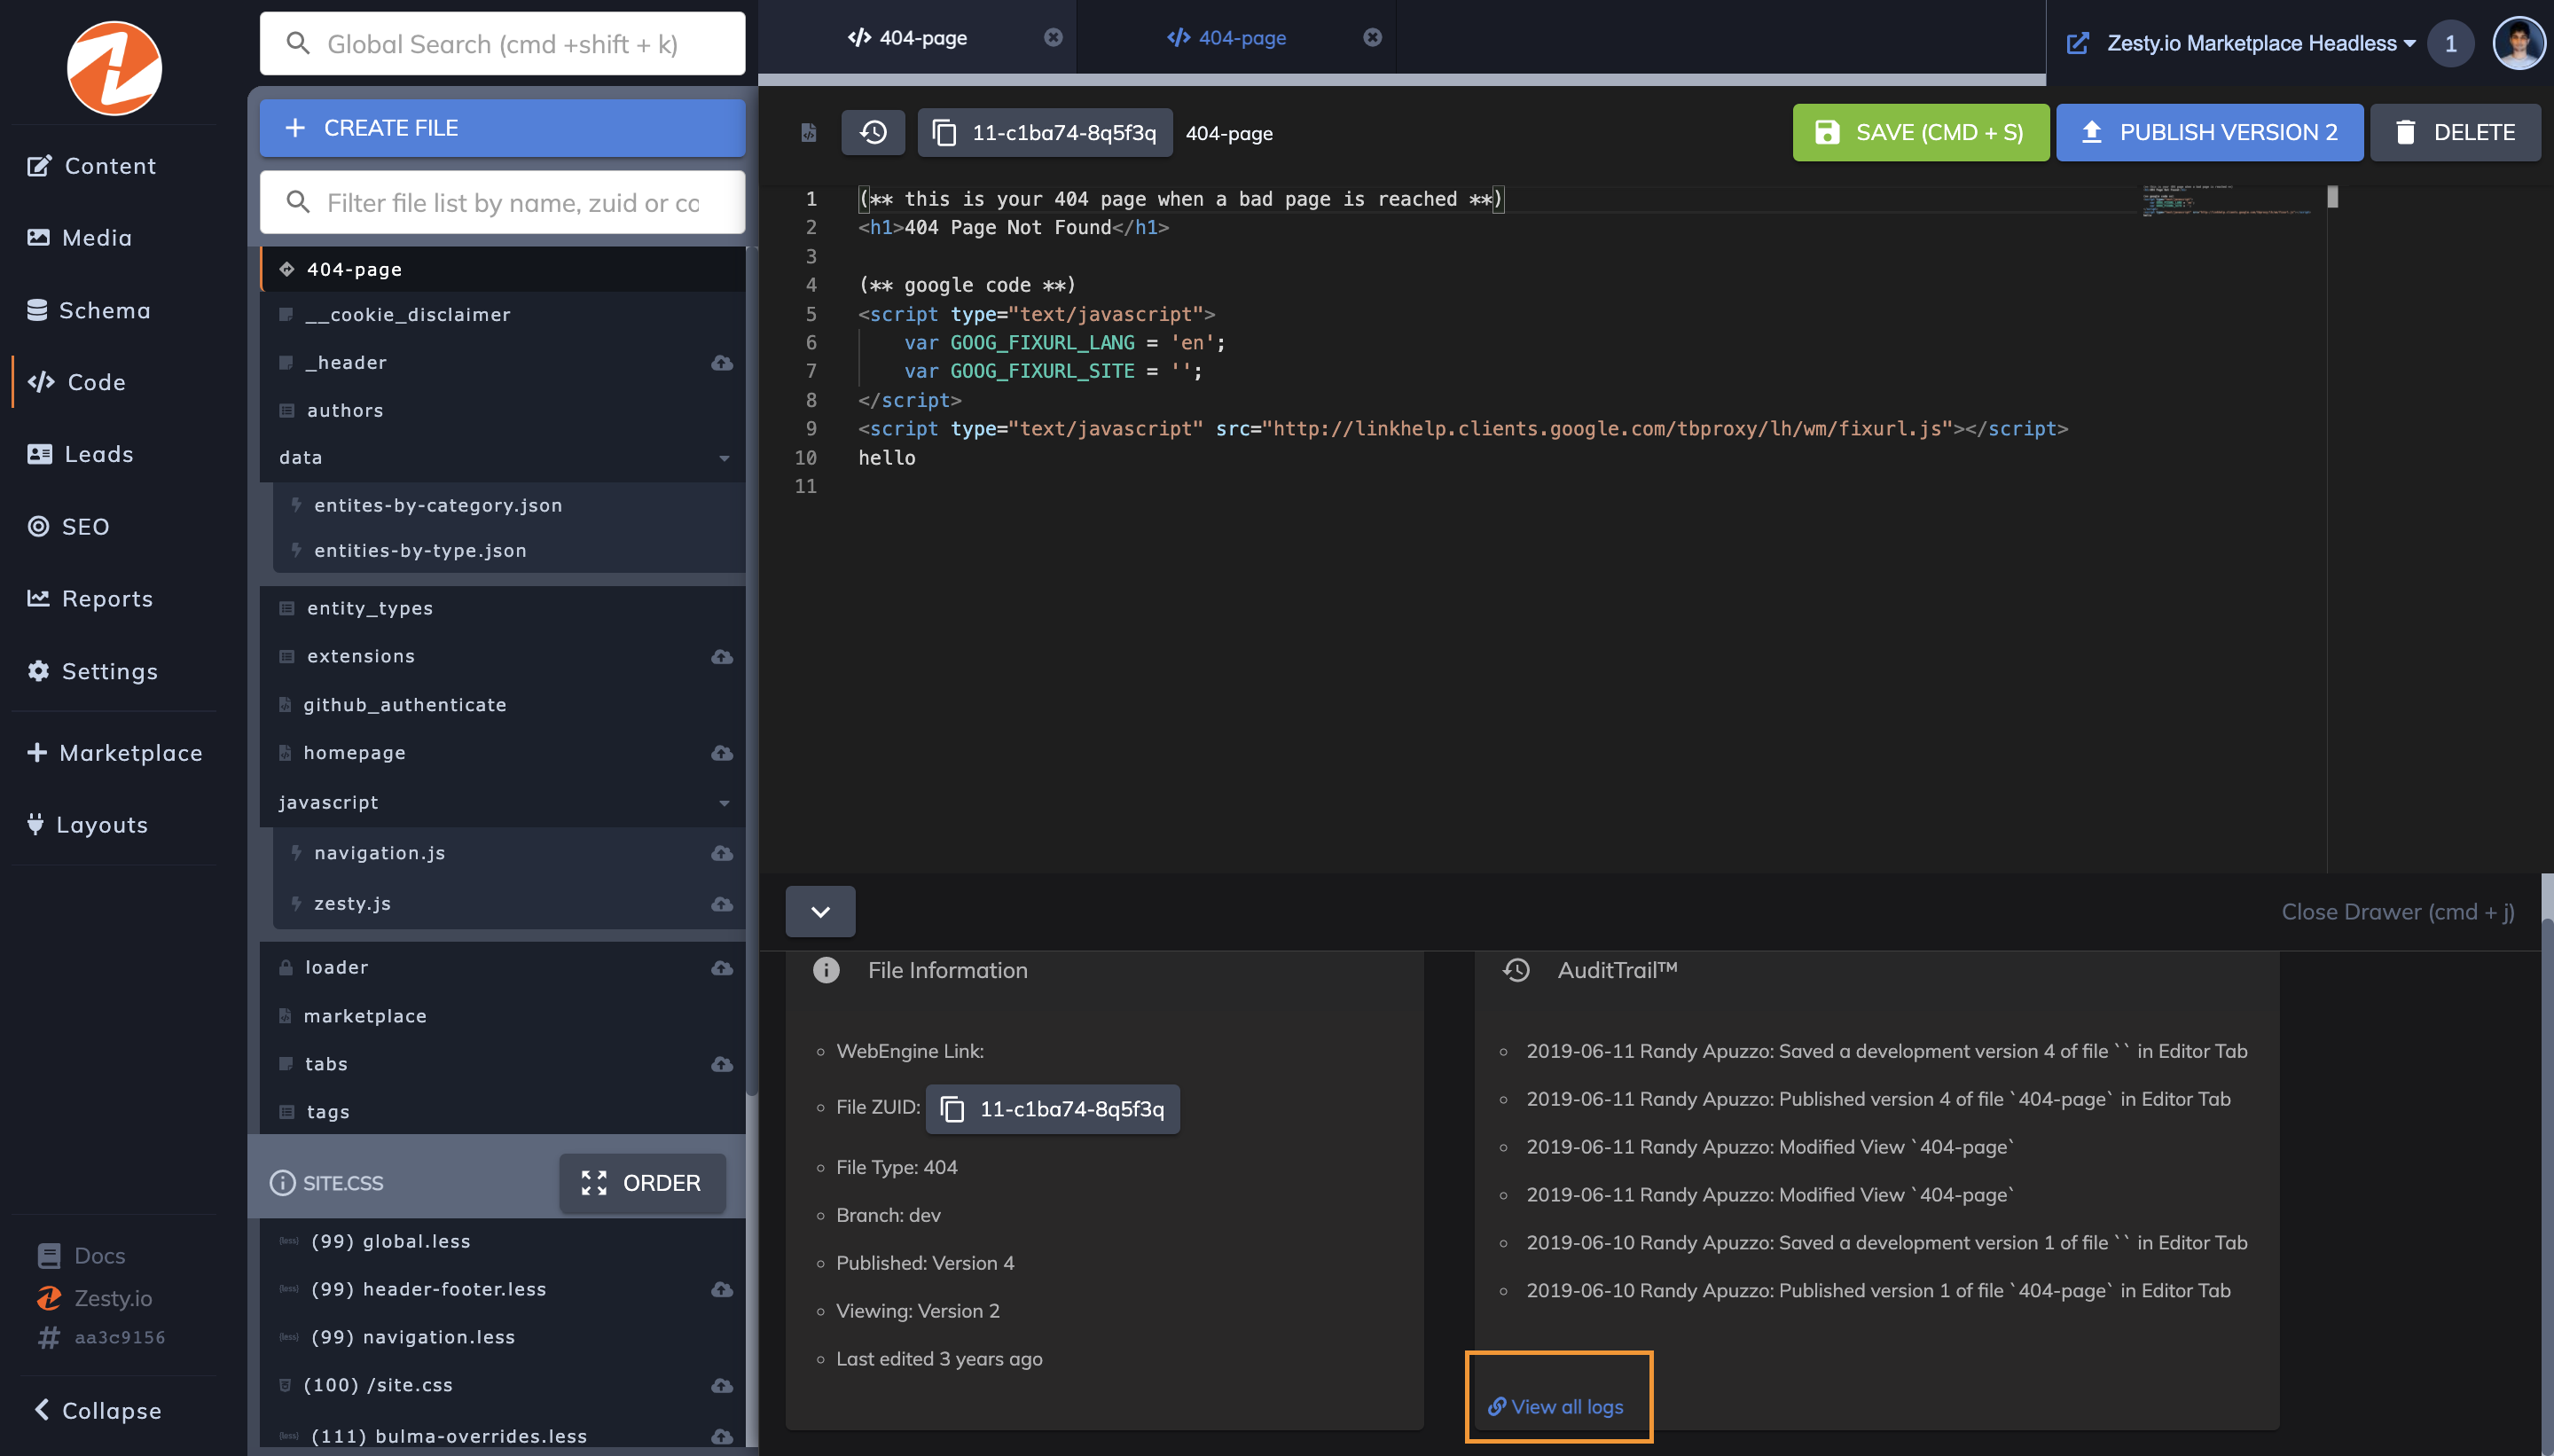Switch to second 404-page tab
Image resolution: width=2554 pixels, height=1456 pixels.
1227,38
